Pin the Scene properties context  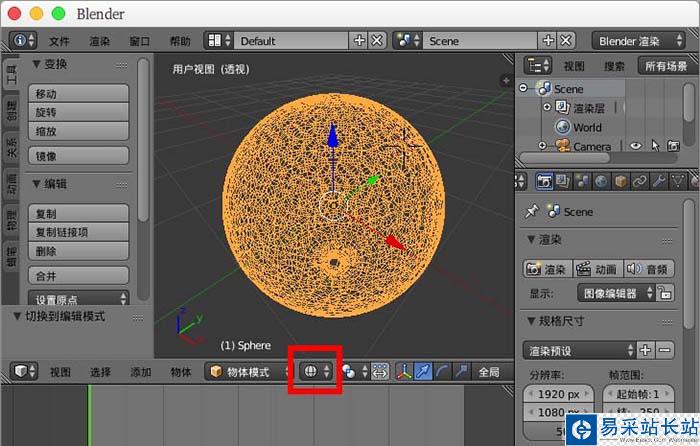tap(531, 211)
